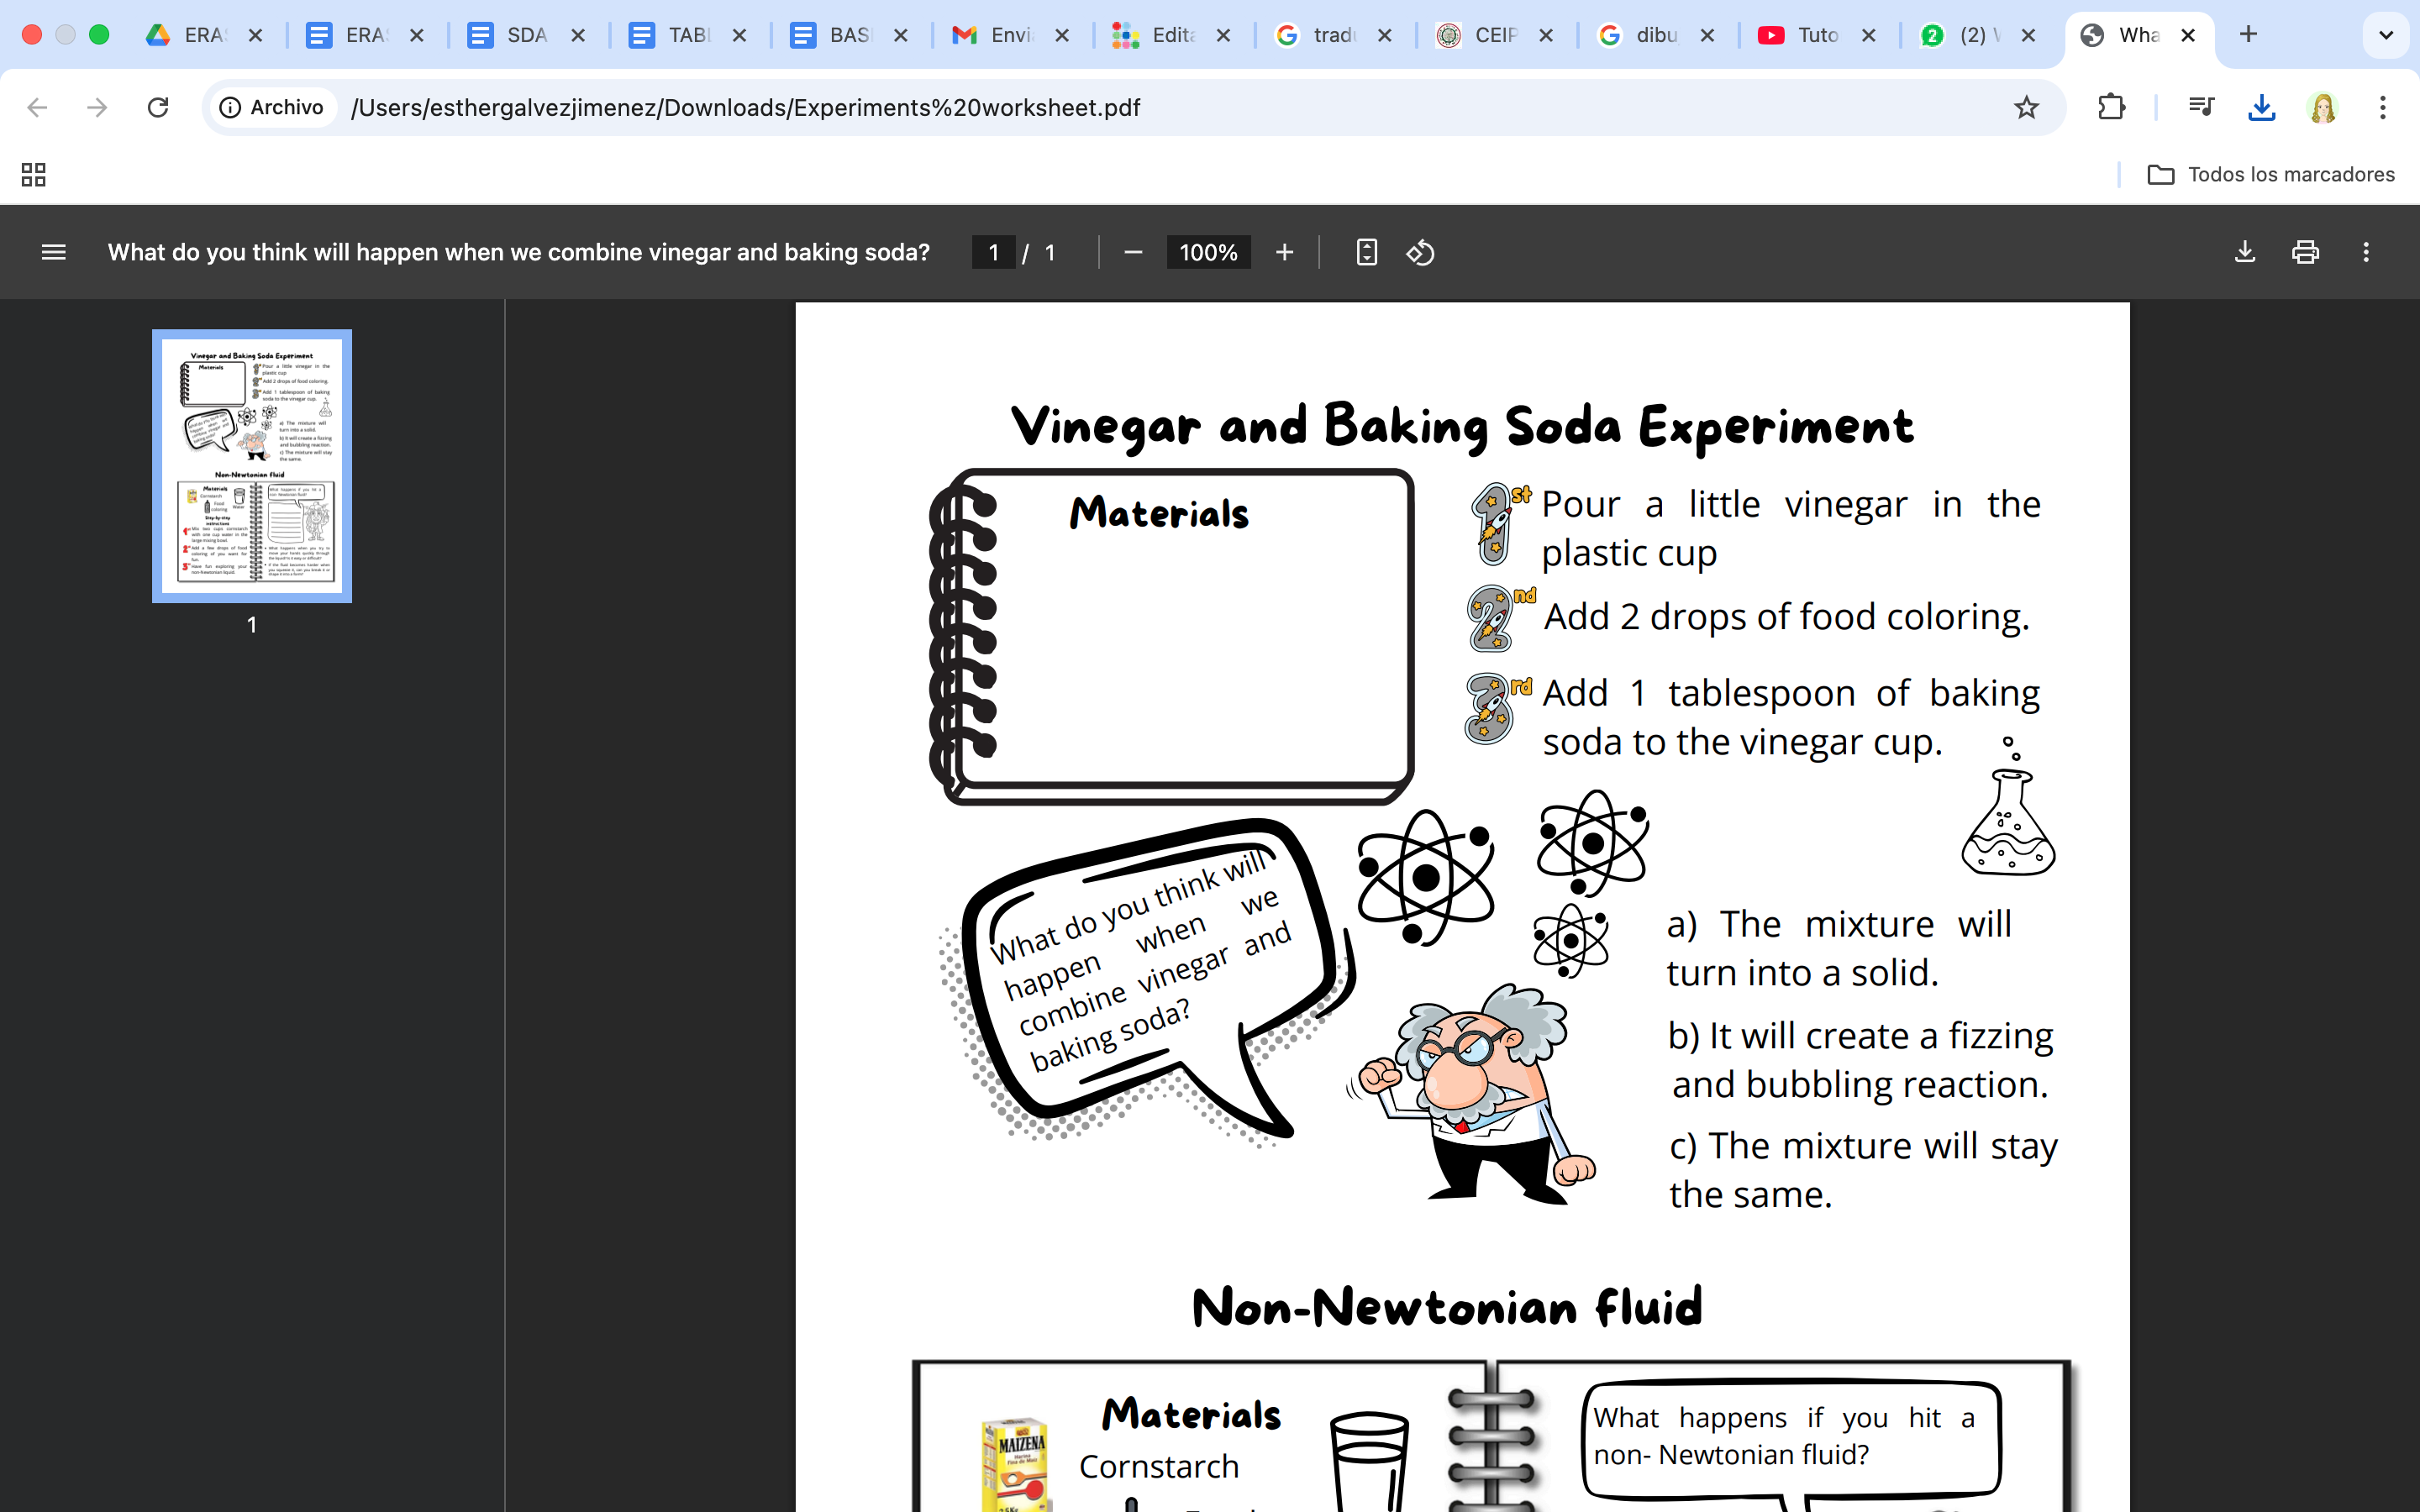This screenshot has width=2420, height=1512.
Task: Reload the current page
Action: coord(158,107)
